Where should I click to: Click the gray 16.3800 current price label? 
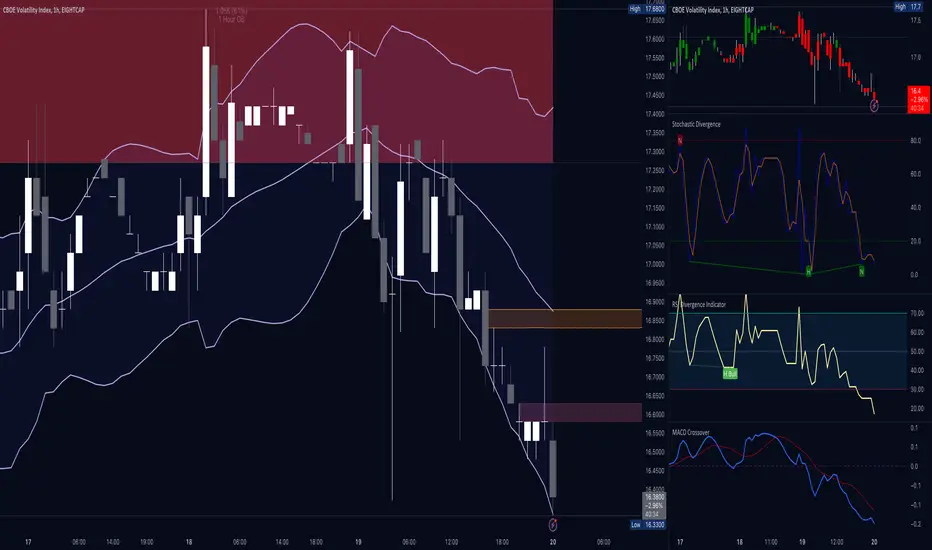(654, 505)
